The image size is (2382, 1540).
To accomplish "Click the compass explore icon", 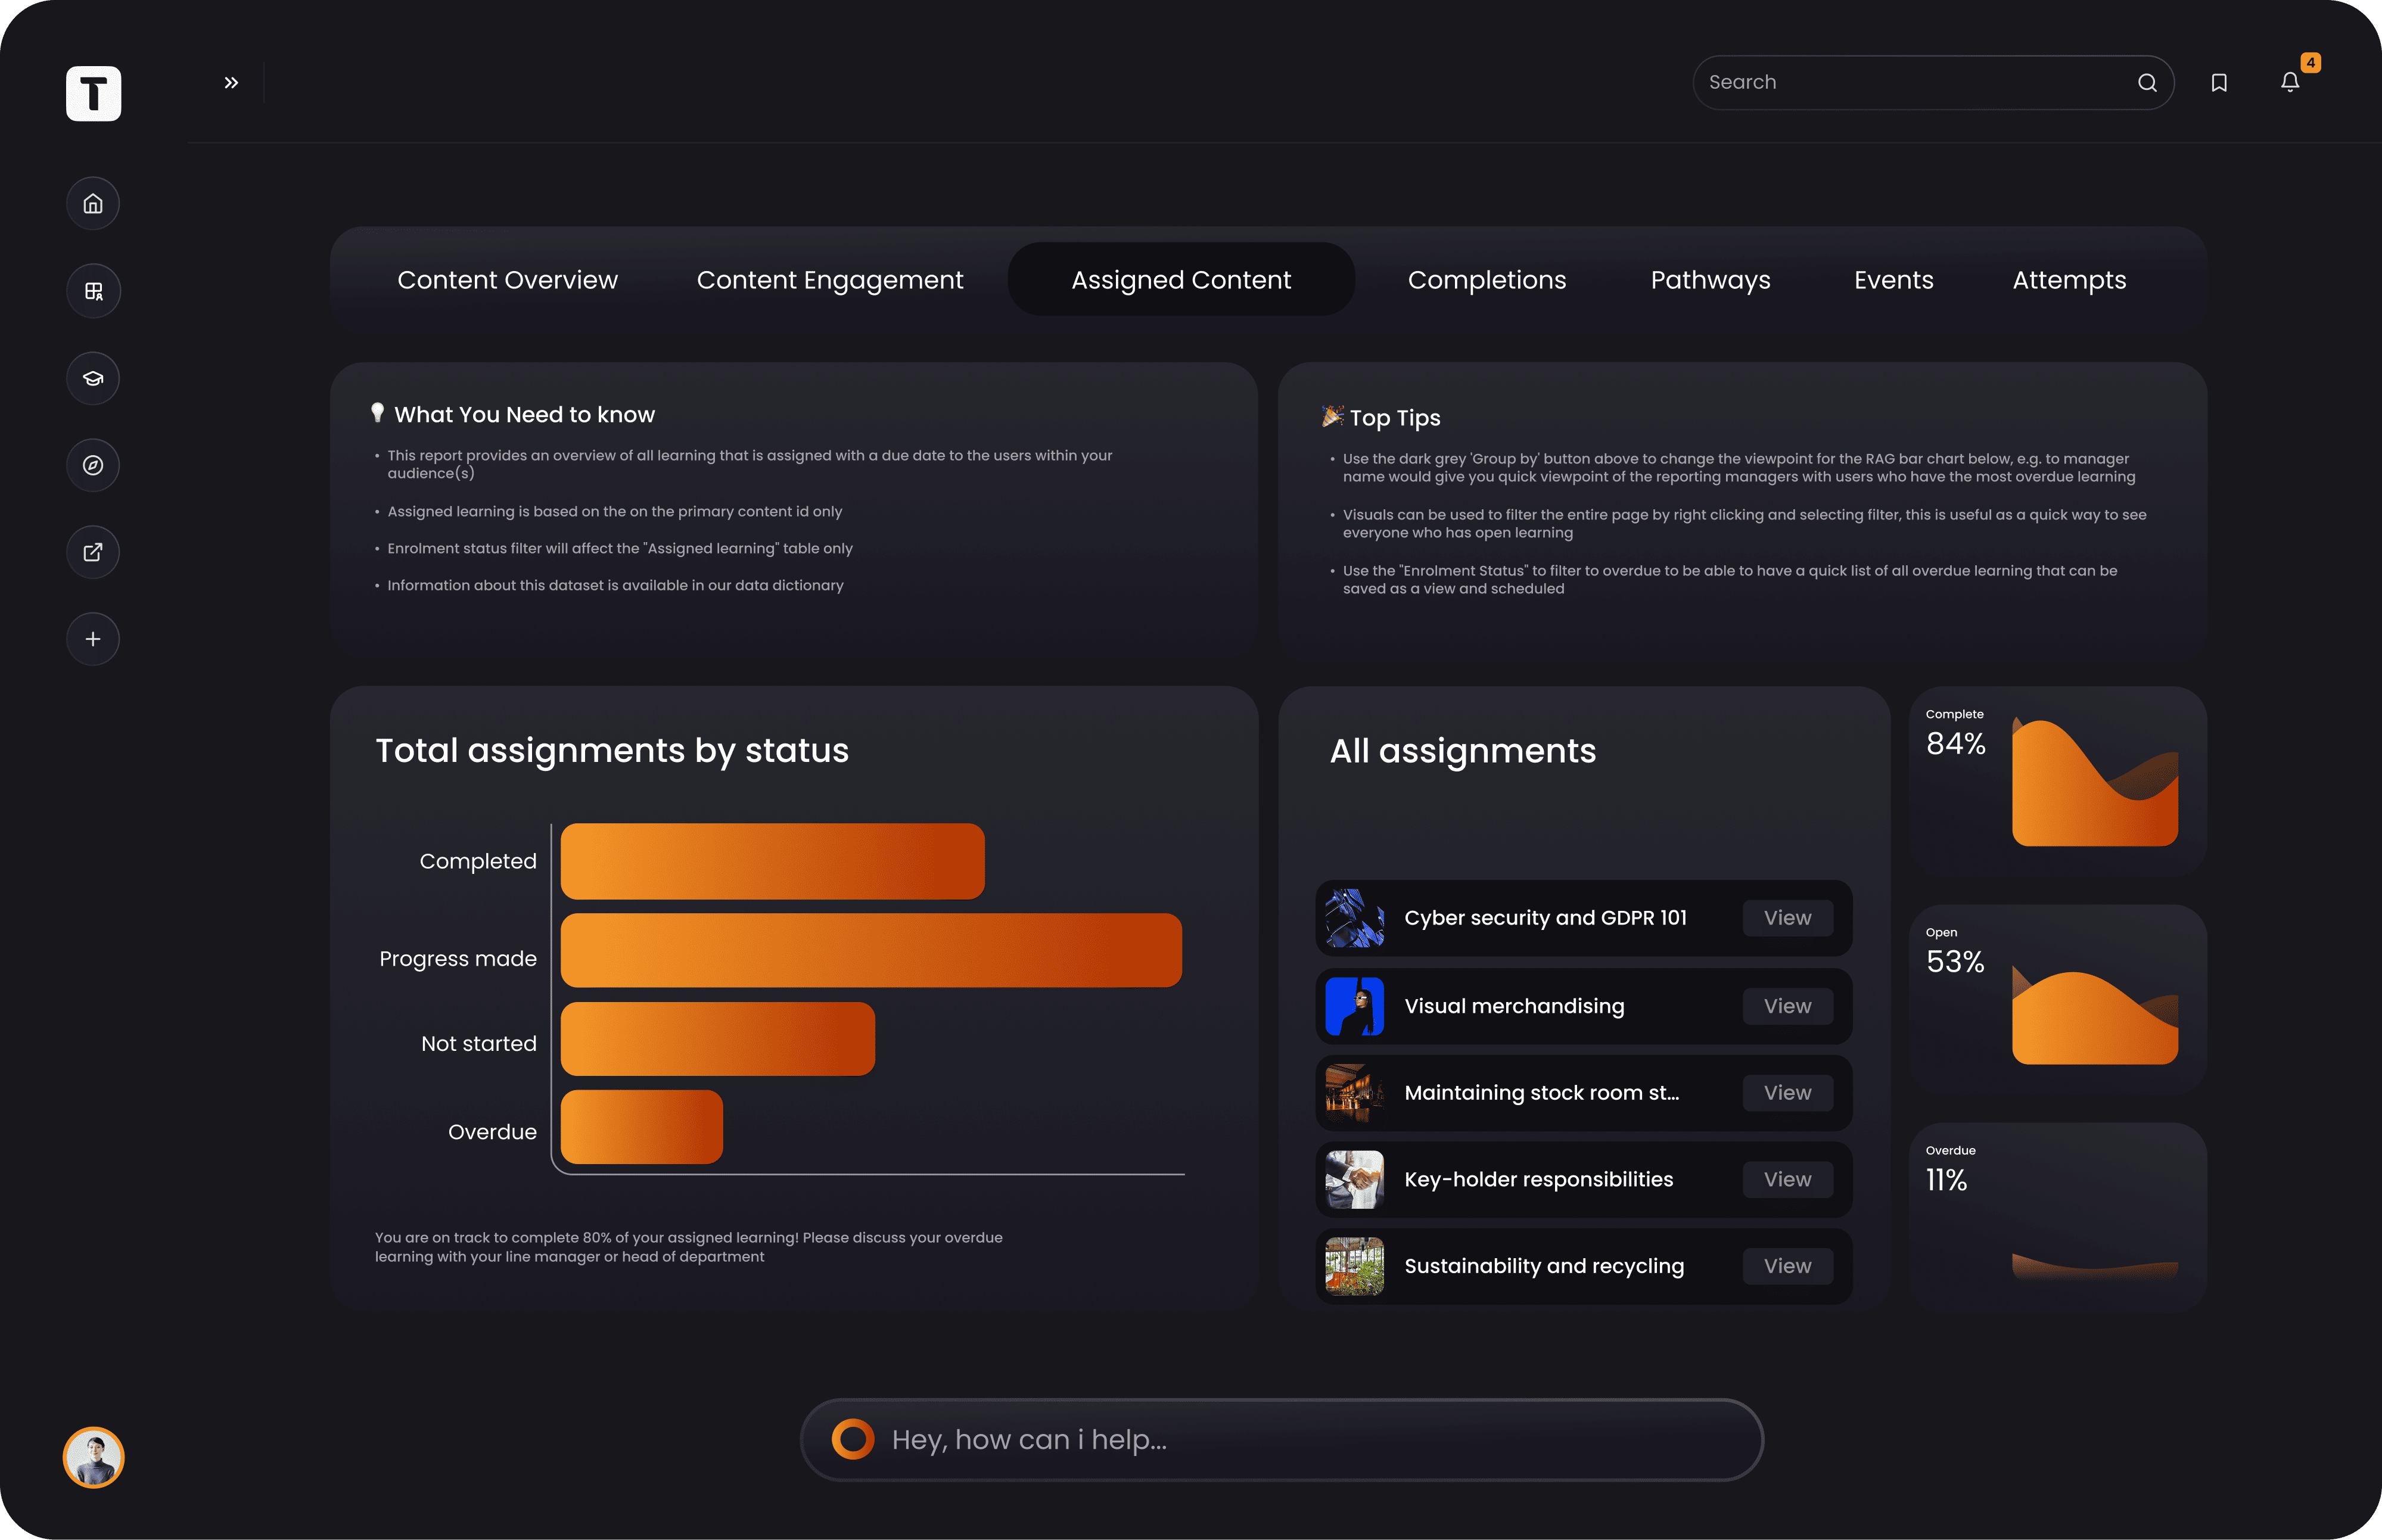I will 93,465.
